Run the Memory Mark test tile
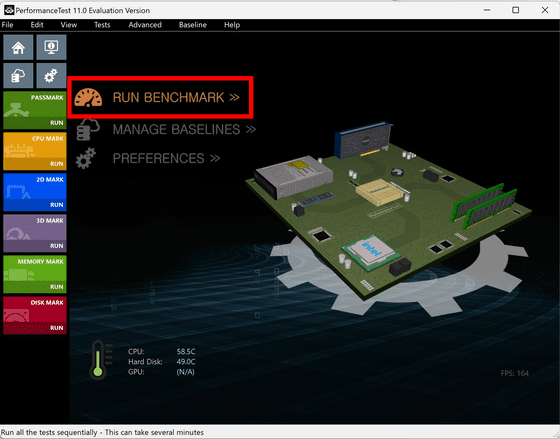560x439 pixels. click(x=35, y=274)
